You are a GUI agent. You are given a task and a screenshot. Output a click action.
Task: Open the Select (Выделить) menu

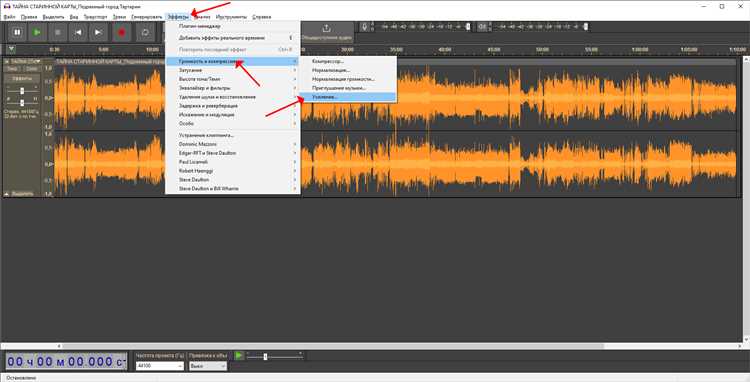pos(53,17)
